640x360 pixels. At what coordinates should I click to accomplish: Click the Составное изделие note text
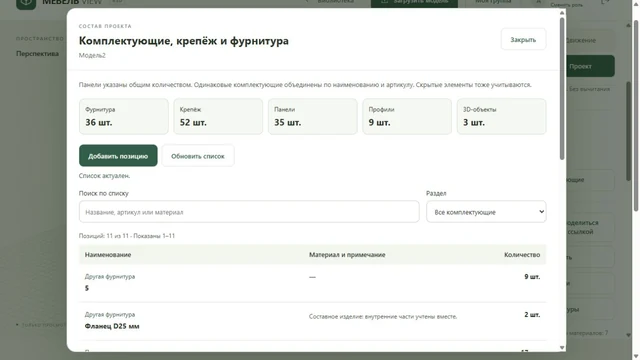[383, 316]
